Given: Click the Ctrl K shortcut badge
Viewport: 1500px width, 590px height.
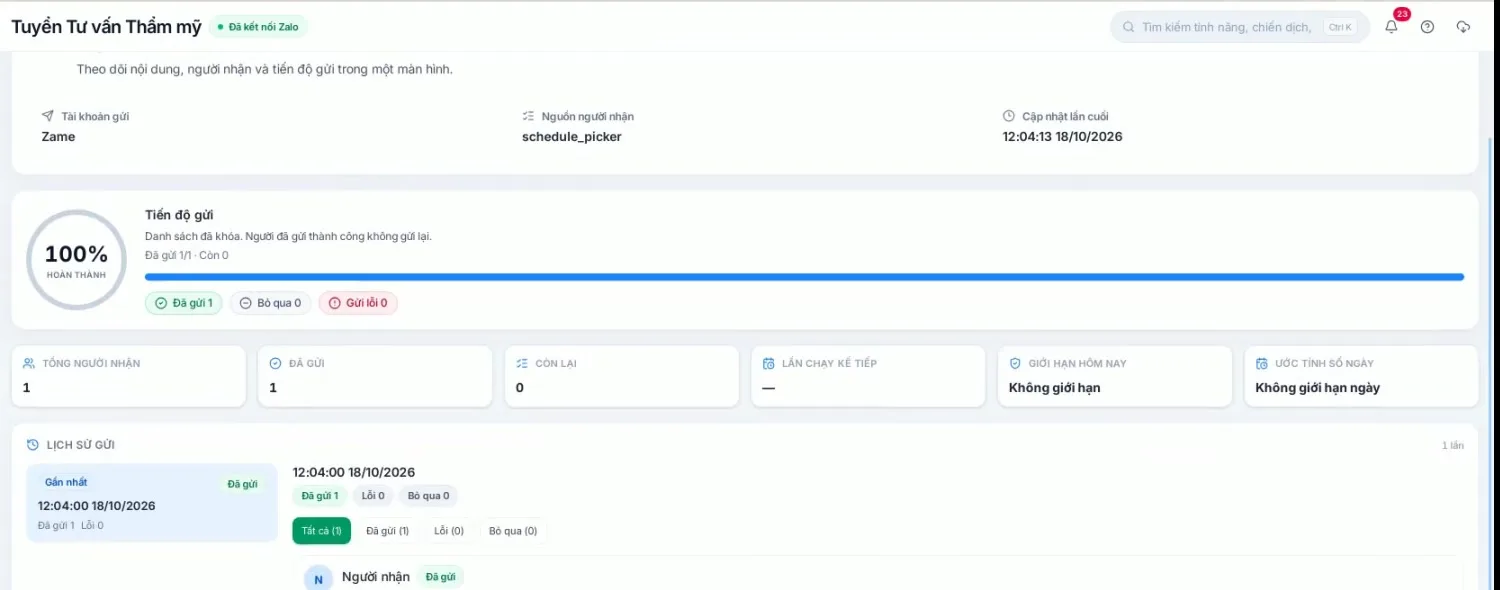Looking at the screenshot, I should (1340, 27).
